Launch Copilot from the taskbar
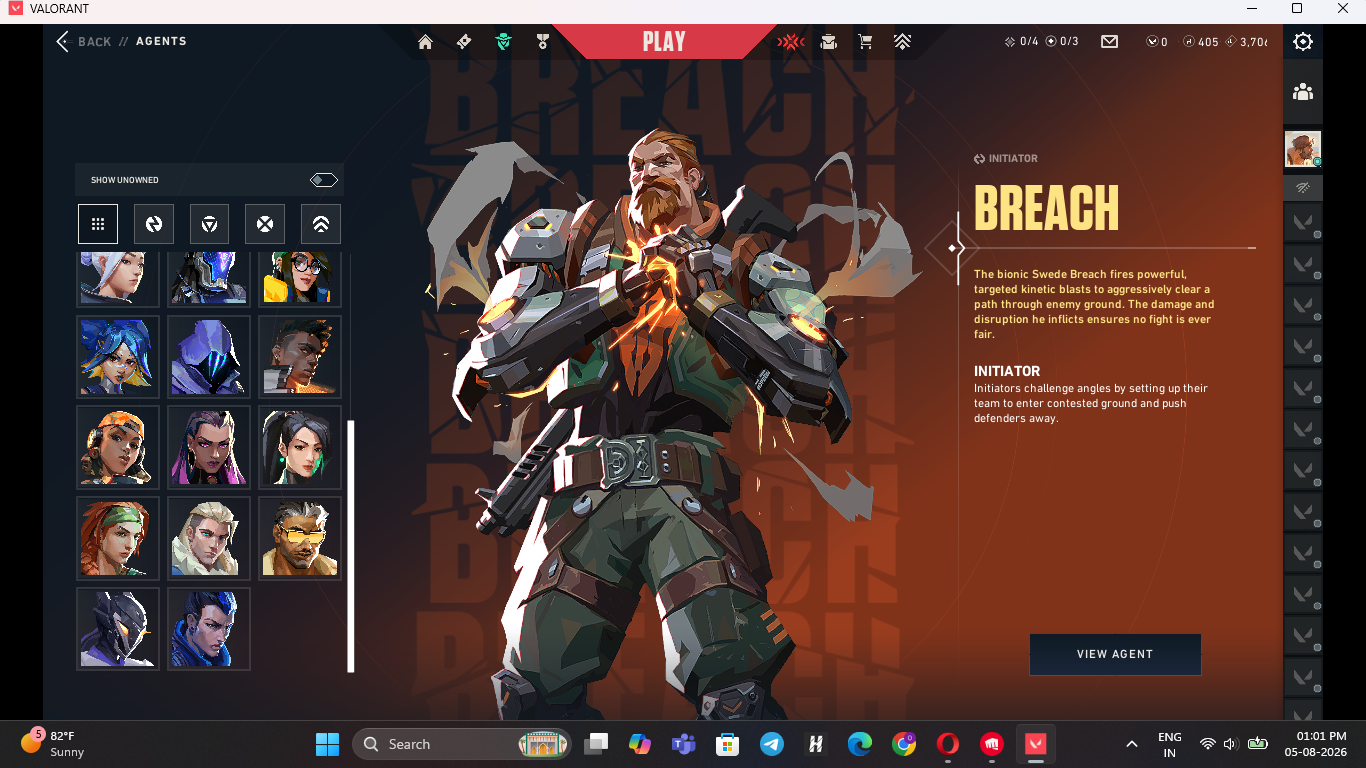This screenshot has height=768, width=1366. click(640, 744)
